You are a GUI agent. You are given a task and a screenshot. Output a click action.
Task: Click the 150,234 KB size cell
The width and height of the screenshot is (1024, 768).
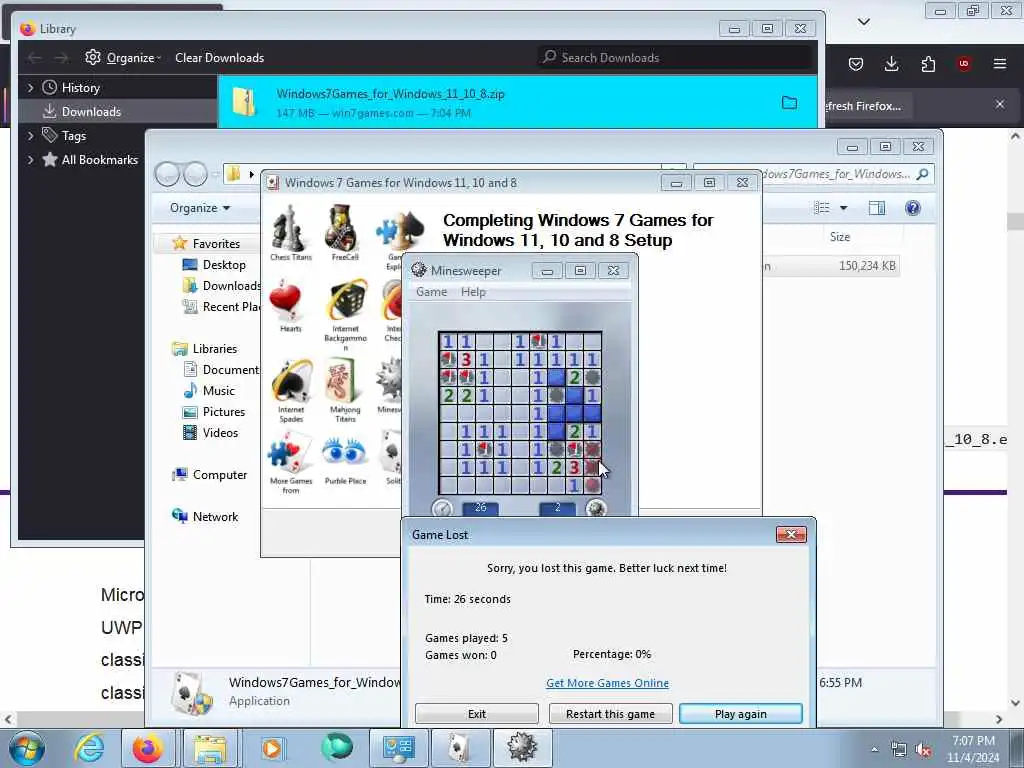tap(867, 266)
